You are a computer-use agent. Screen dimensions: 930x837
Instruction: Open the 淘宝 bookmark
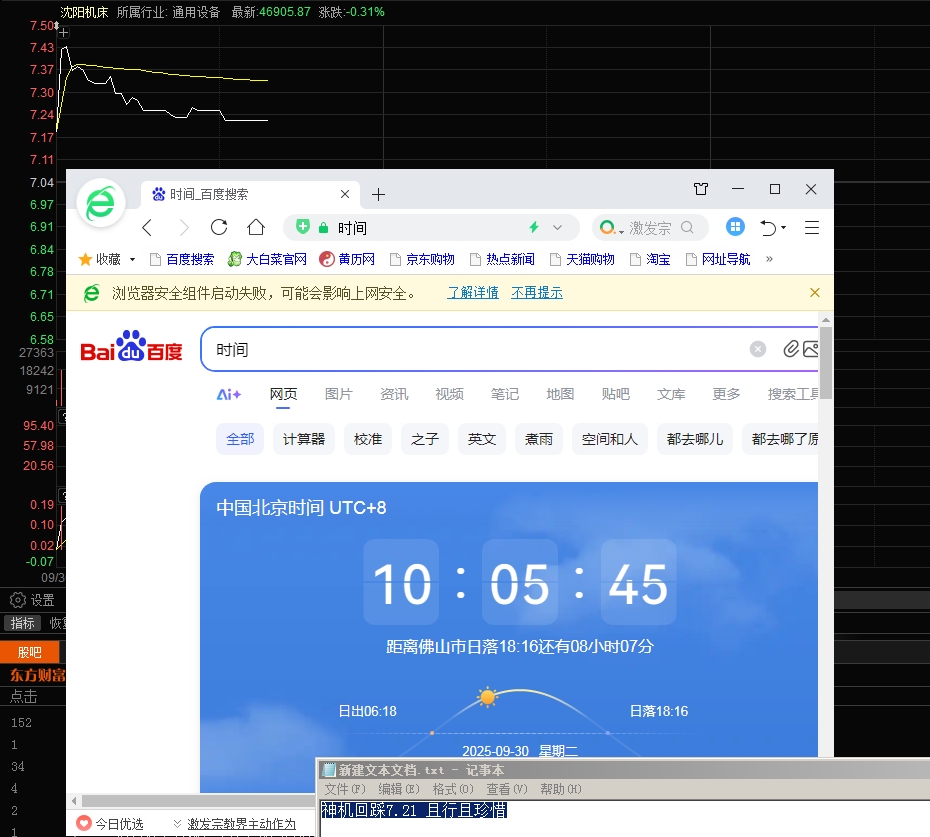pyautogui.click(x=650, y=259)
